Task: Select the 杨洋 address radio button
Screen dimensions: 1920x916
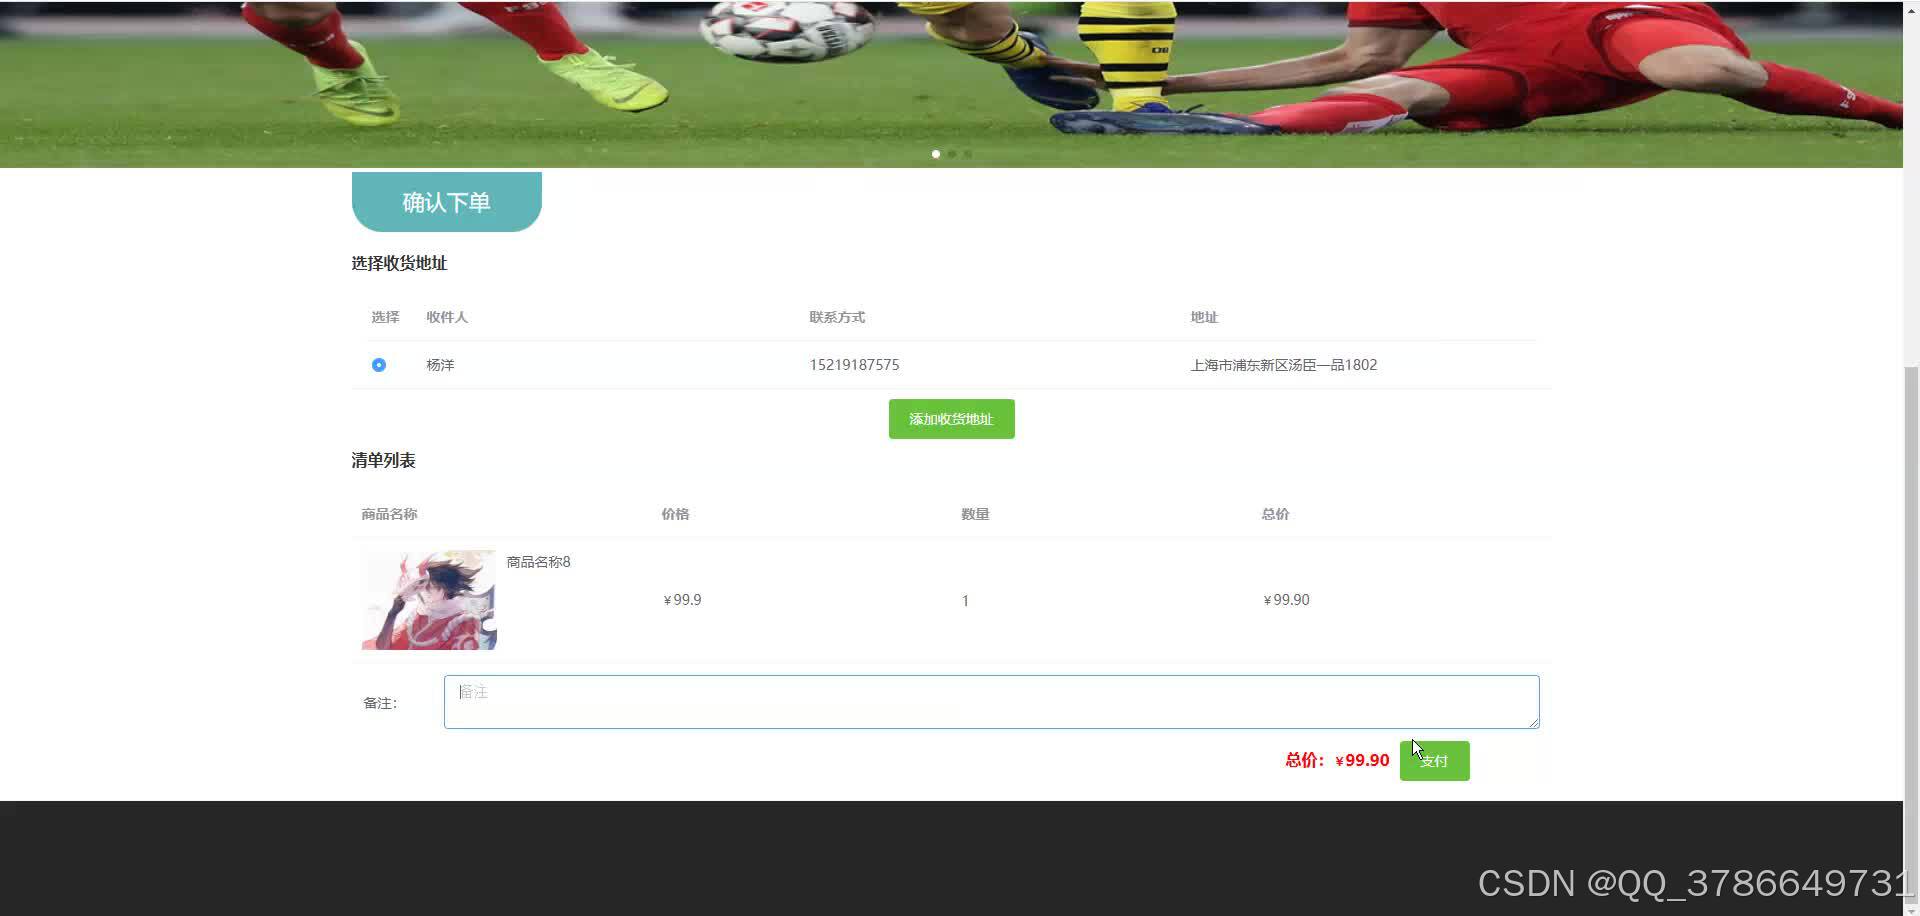Action: (378, 365)
